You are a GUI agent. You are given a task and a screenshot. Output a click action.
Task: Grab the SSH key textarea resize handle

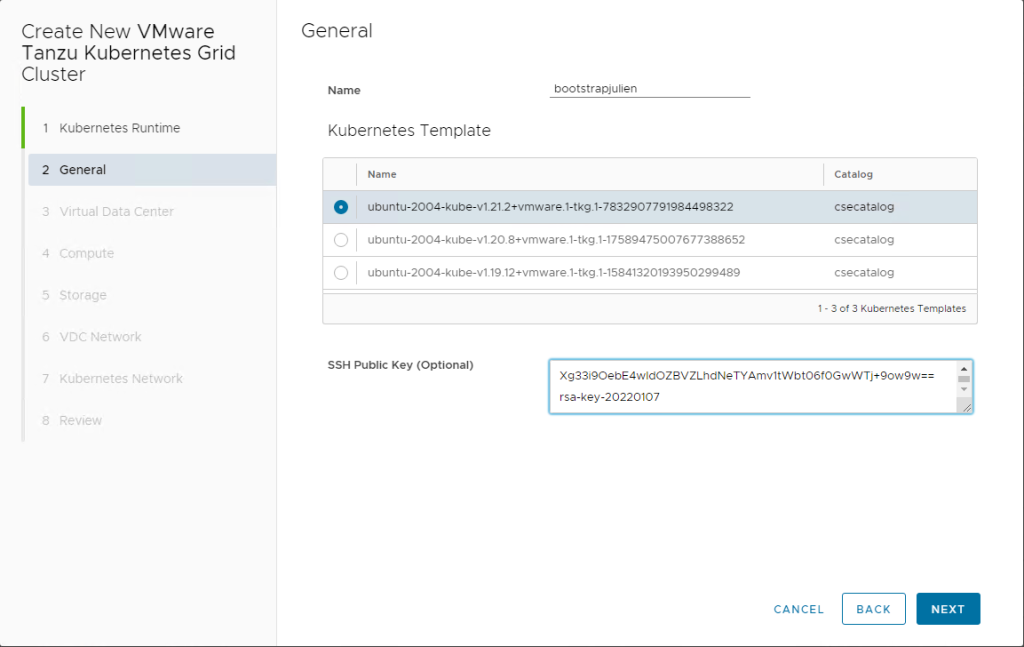pyautogui.click(x=967, y=407)
